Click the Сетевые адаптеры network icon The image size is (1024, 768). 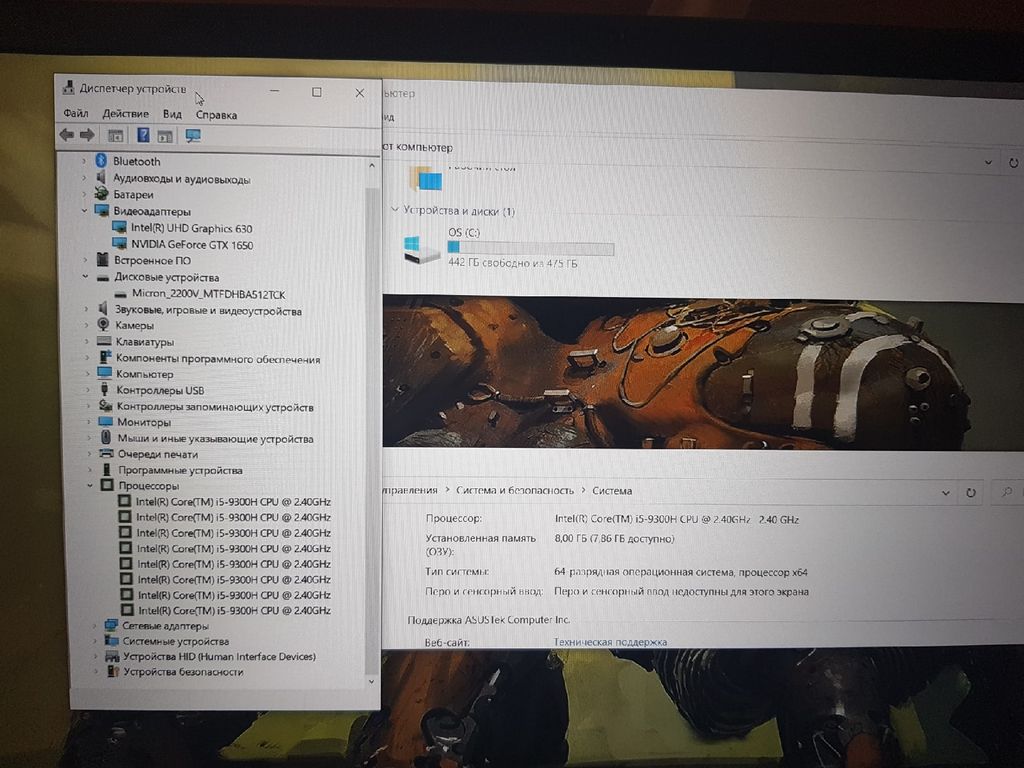(111, 626)
